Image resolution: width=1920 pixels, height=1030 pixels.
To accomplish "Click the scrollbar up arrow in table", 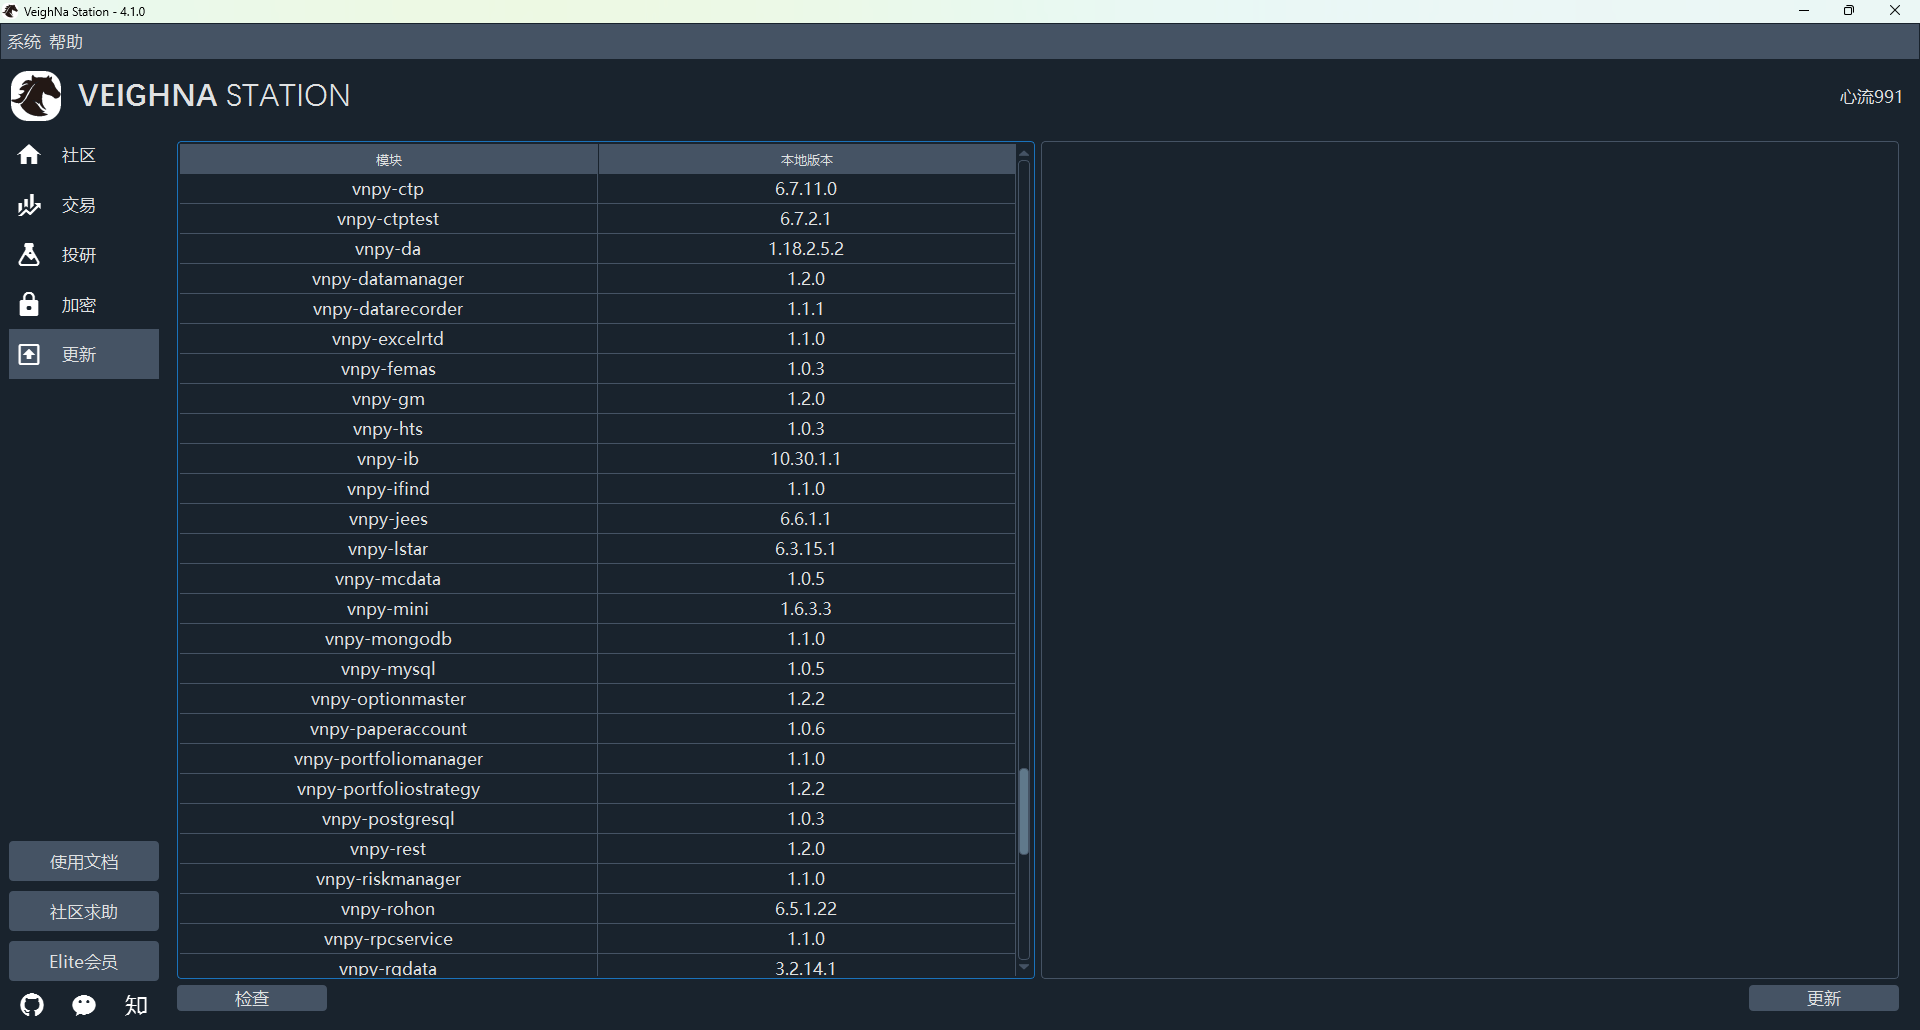I will (1023, 154).
